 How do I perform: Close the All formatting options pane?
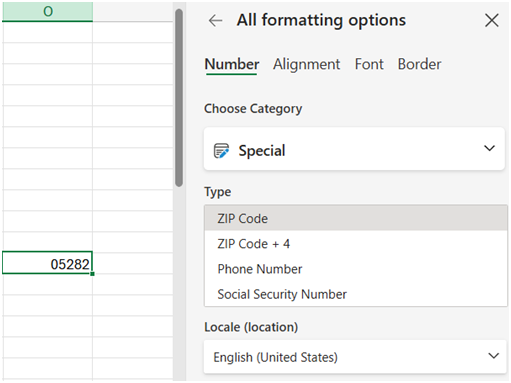pyautogui.click(x=492, y=20)
